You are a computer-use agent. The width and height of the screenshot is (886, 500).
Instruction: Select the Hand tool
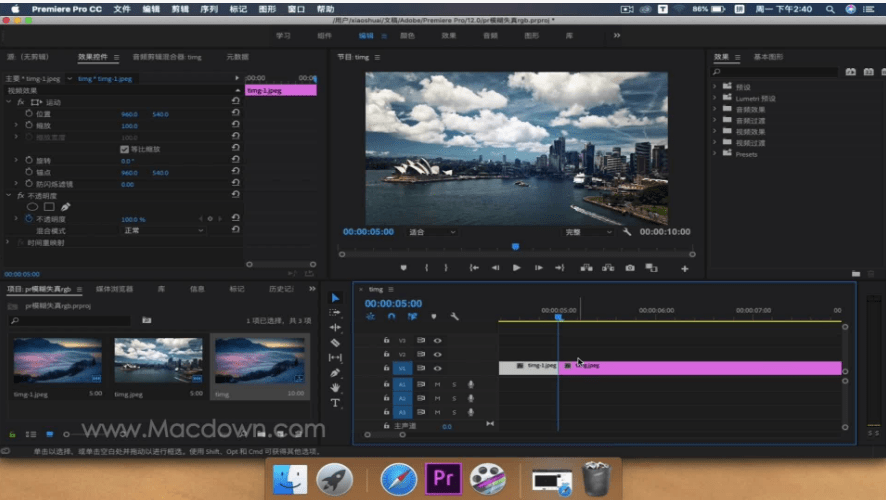(335, 387)
